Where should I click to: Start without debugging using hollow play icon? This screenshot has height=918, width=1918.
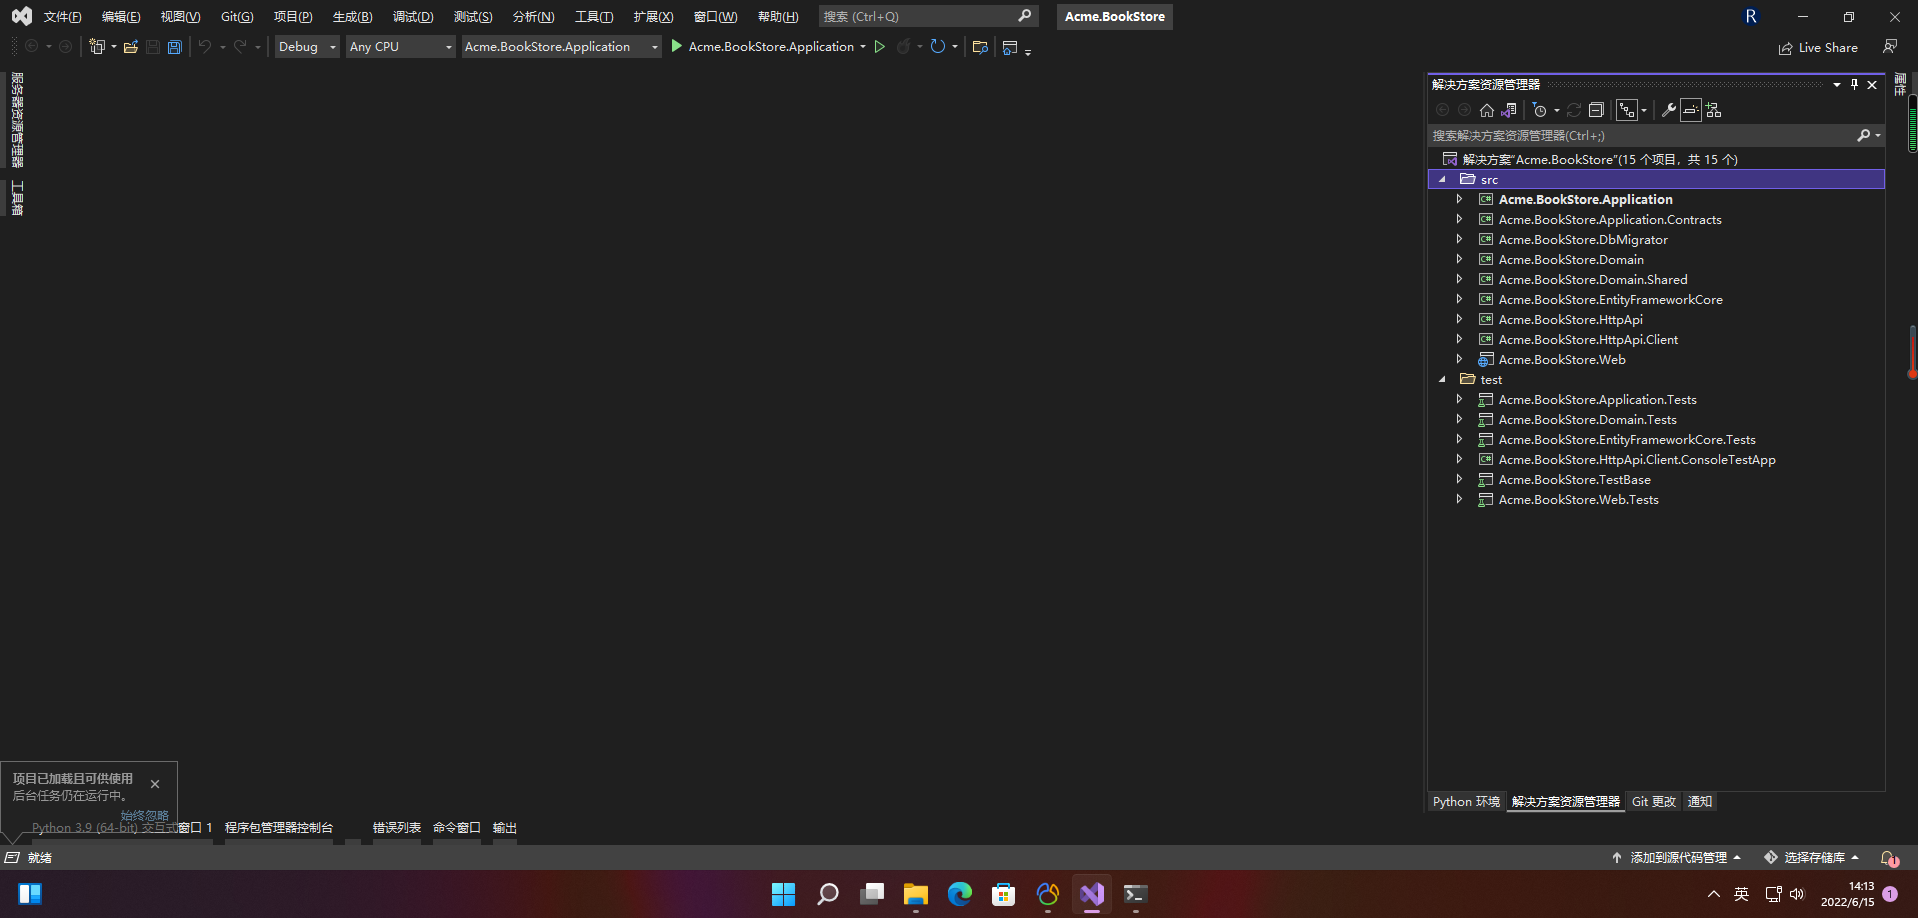[880, 47]
